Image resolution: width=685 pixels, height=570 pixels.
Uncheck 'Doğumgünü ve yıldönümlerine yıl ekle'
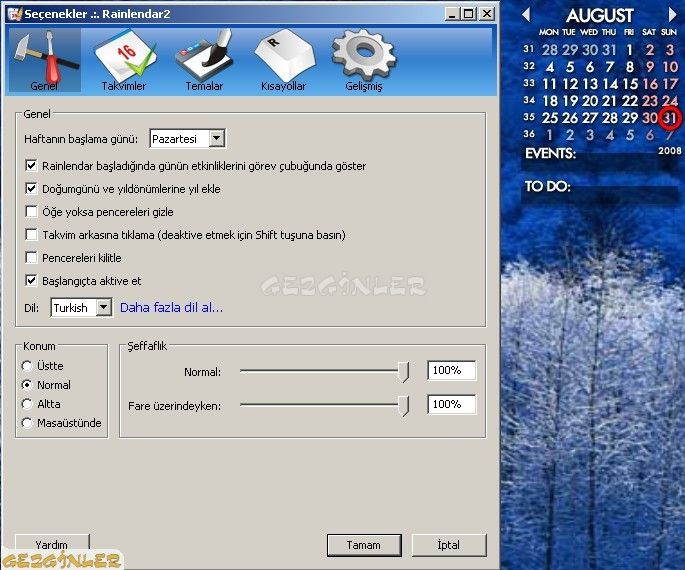31,189
